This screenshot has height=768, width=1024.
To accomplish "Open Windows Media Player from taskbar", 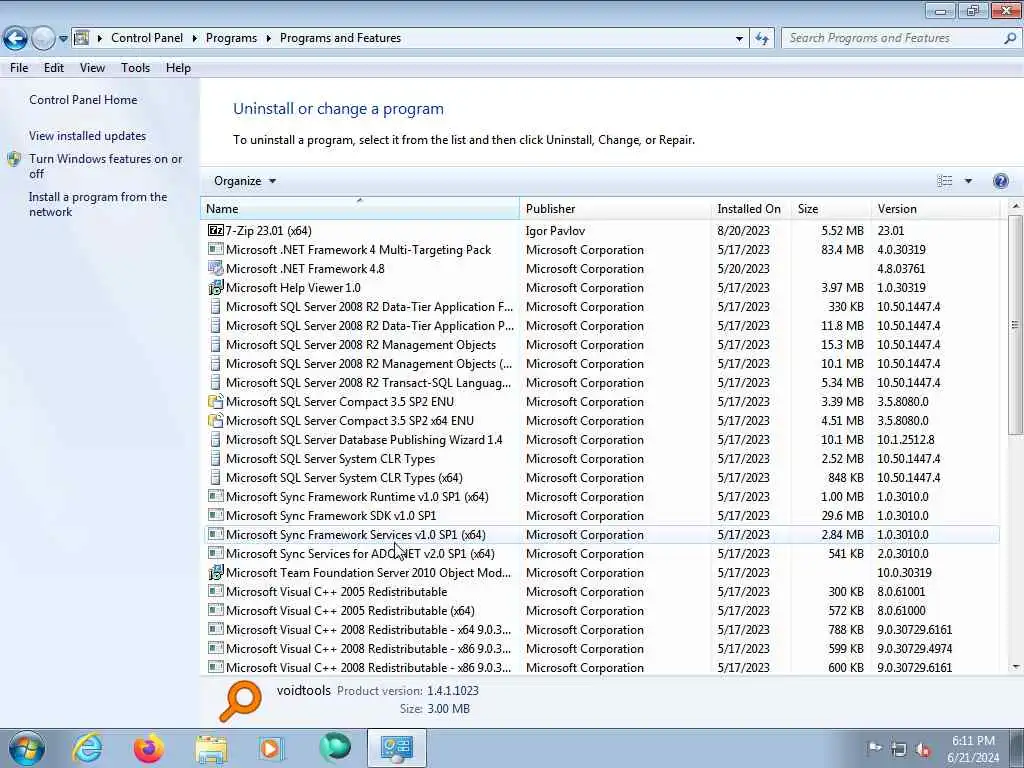I will 271,748.
